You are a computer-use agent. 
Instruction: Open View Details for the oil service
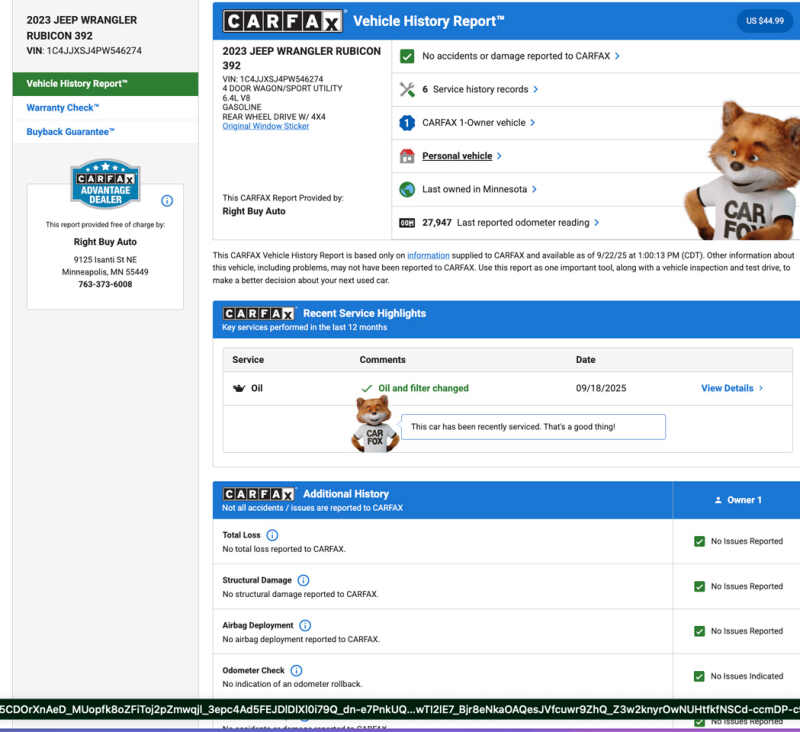[x=727, y=388]
